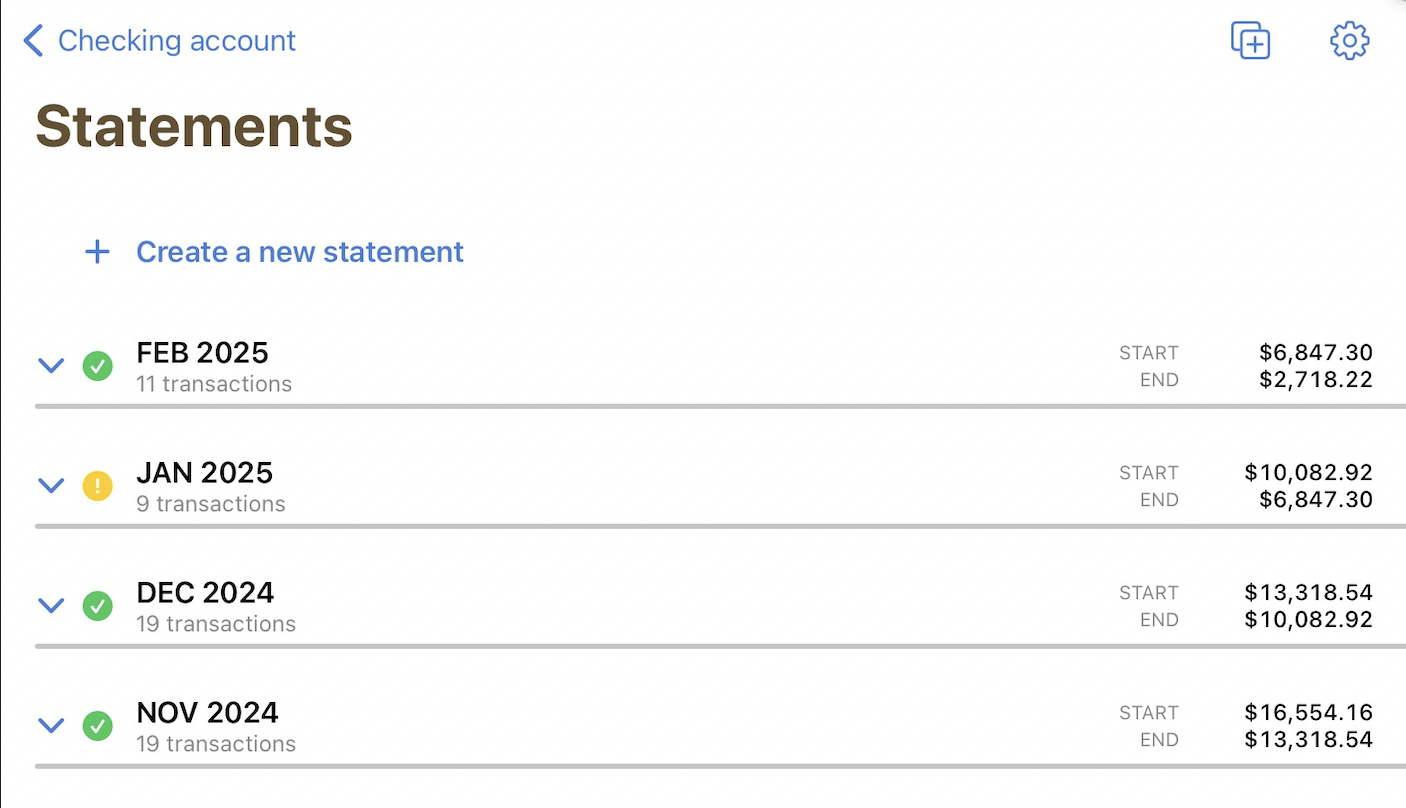Expand the FEB 2025 statement chevron
The height and width of the screenshot is (808, 1406).
[x=51, y=366]
